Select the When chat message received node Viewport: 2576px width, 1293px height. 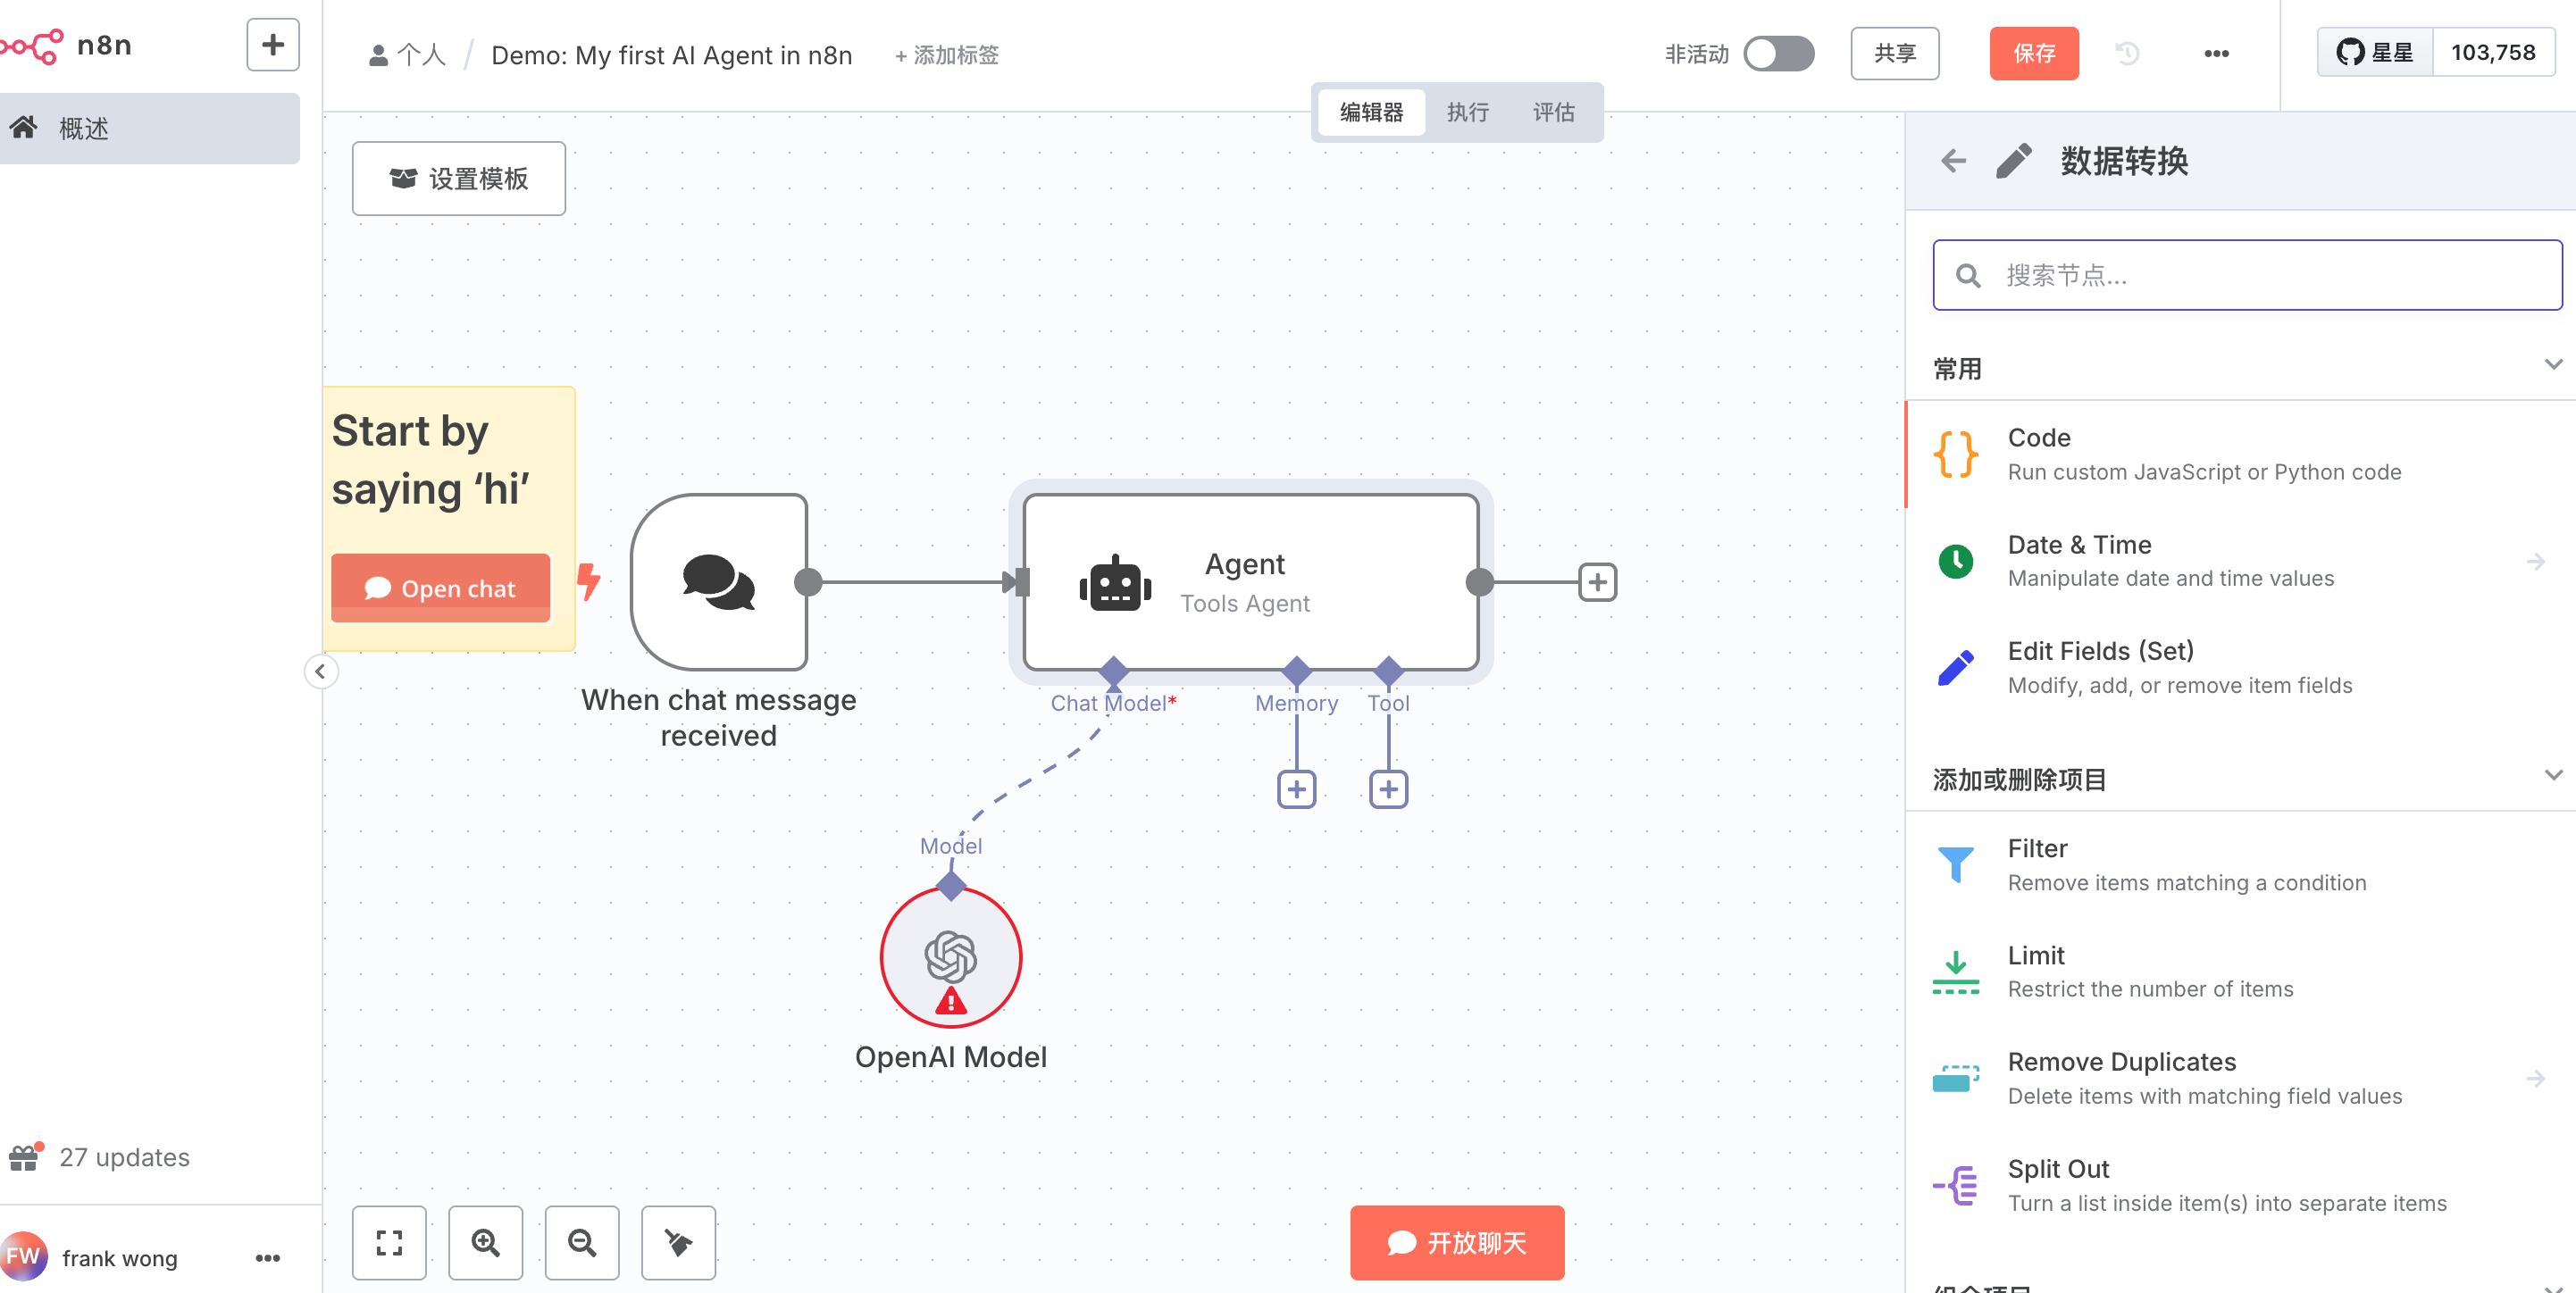(719, 582)
